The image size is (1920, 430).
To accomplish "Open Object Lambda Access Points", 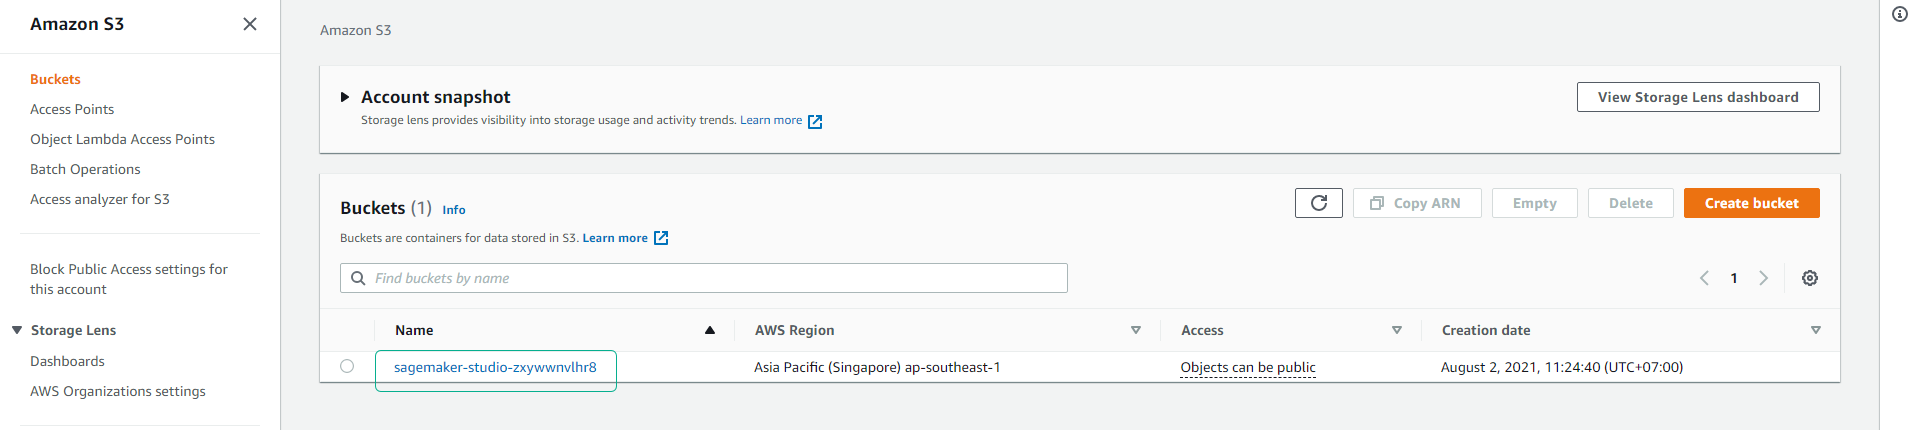I will [122, 139].
